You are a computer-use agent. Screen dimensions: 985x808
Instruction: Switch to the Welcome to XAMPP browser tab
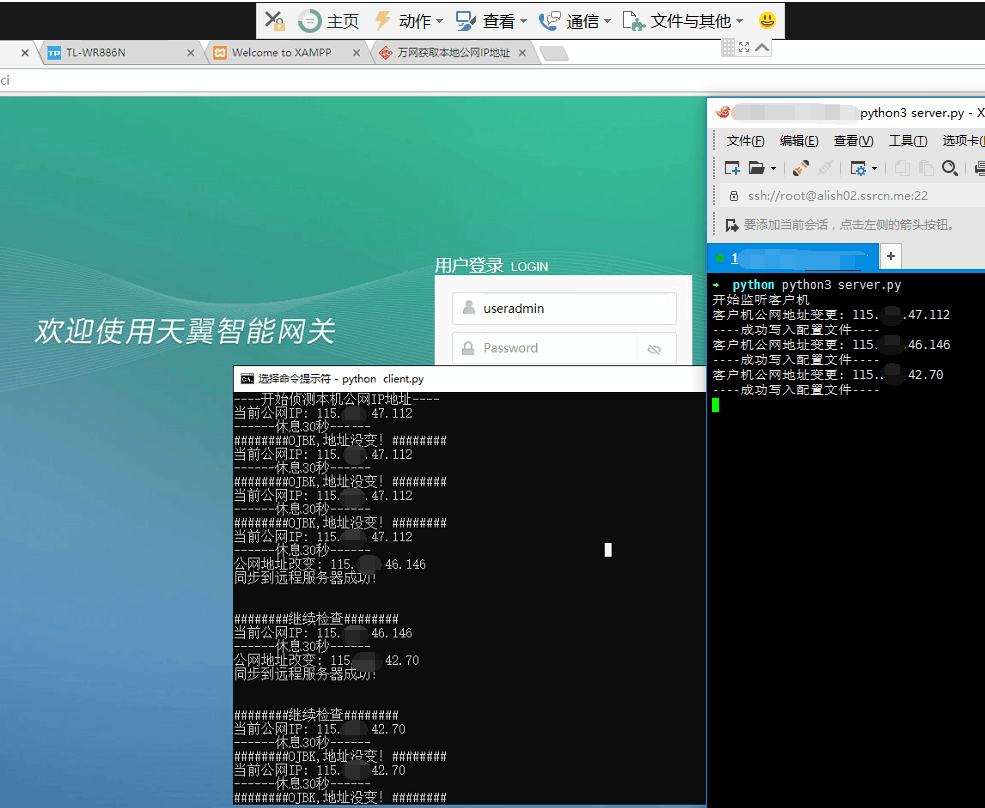281,53
